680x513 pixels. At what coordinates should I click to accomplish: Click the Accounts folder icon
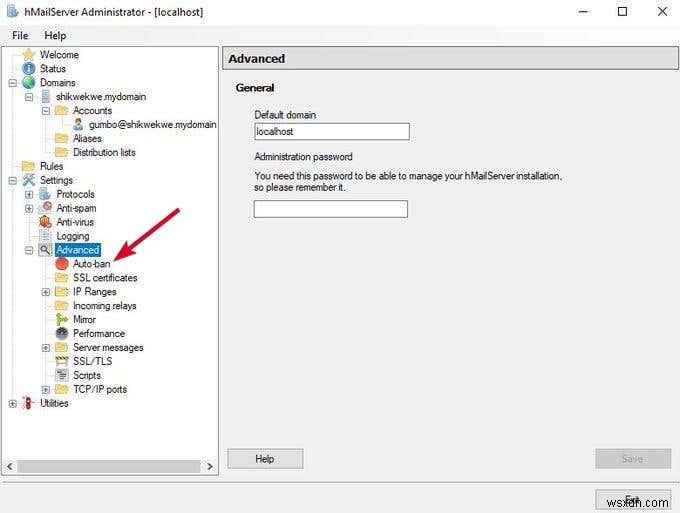coord(62,111)
